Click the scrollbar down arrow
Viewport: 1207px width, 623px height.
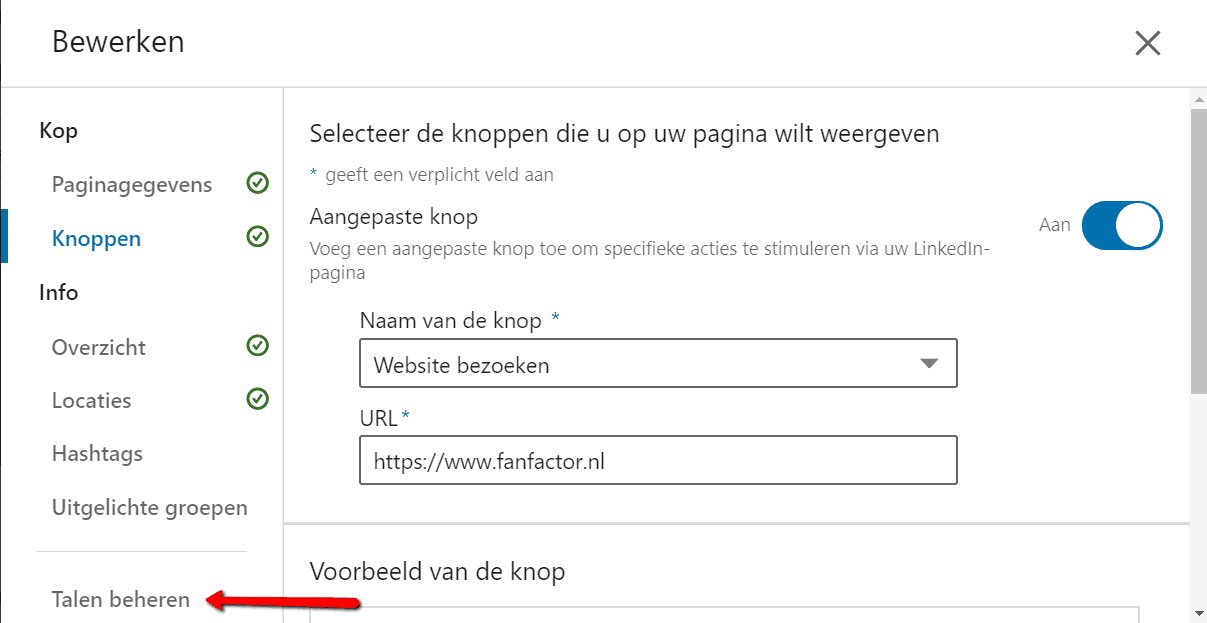click(1198, 611)
